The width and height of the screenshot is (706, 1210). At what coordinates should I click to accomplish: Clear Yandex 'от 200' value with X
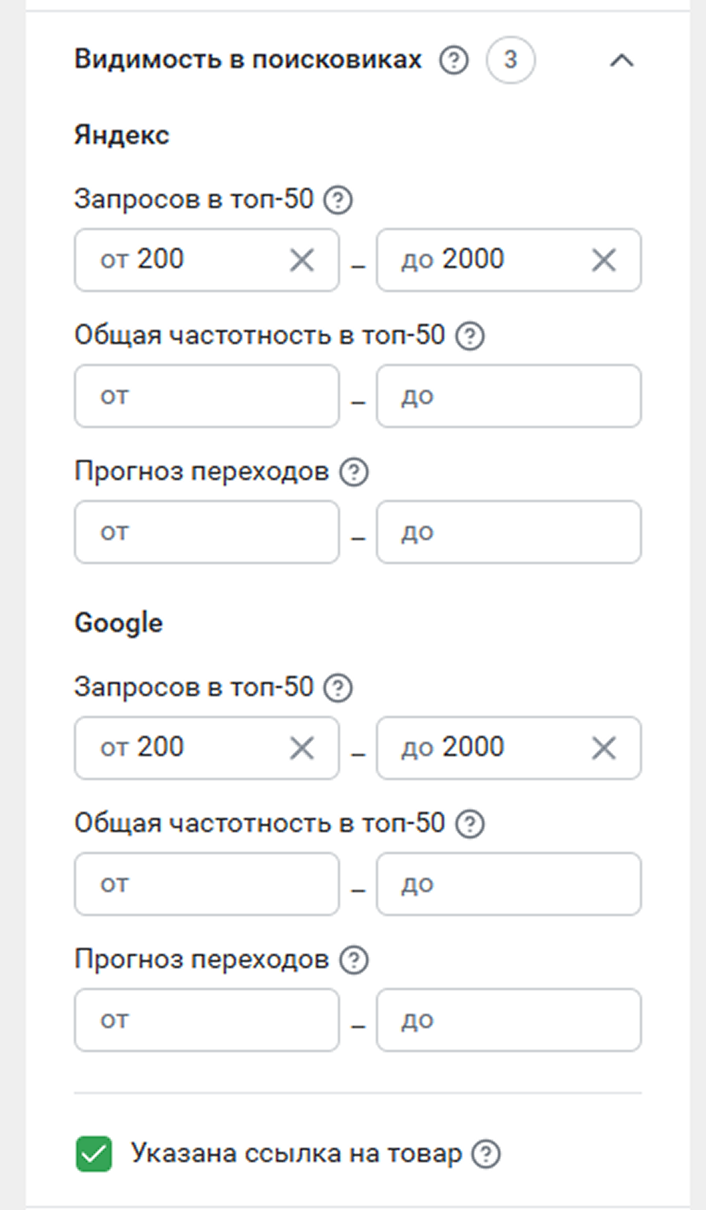(302, 260)
